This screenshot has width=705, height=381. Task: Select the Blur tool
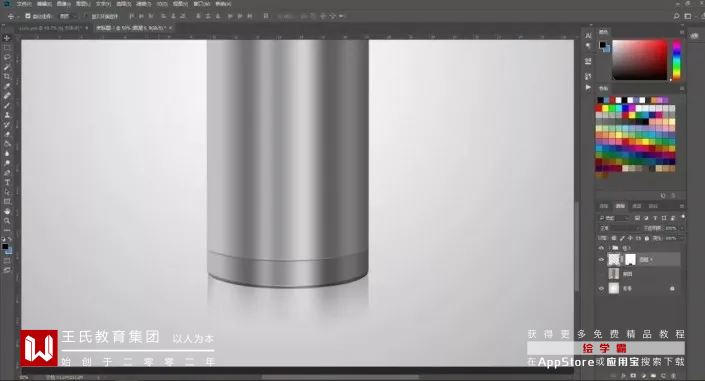click(x=7, y=153)
